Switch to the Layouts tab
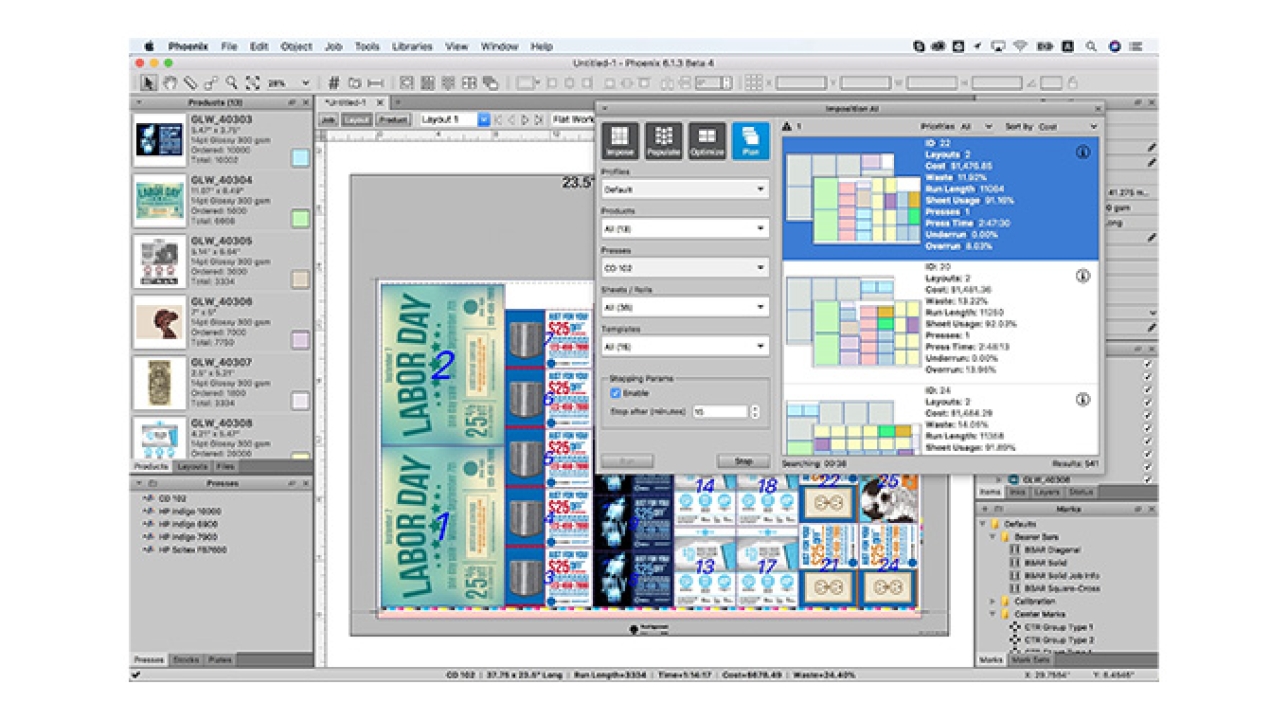The width and height of the screenshot is (1280, 720). click(191, 467)
